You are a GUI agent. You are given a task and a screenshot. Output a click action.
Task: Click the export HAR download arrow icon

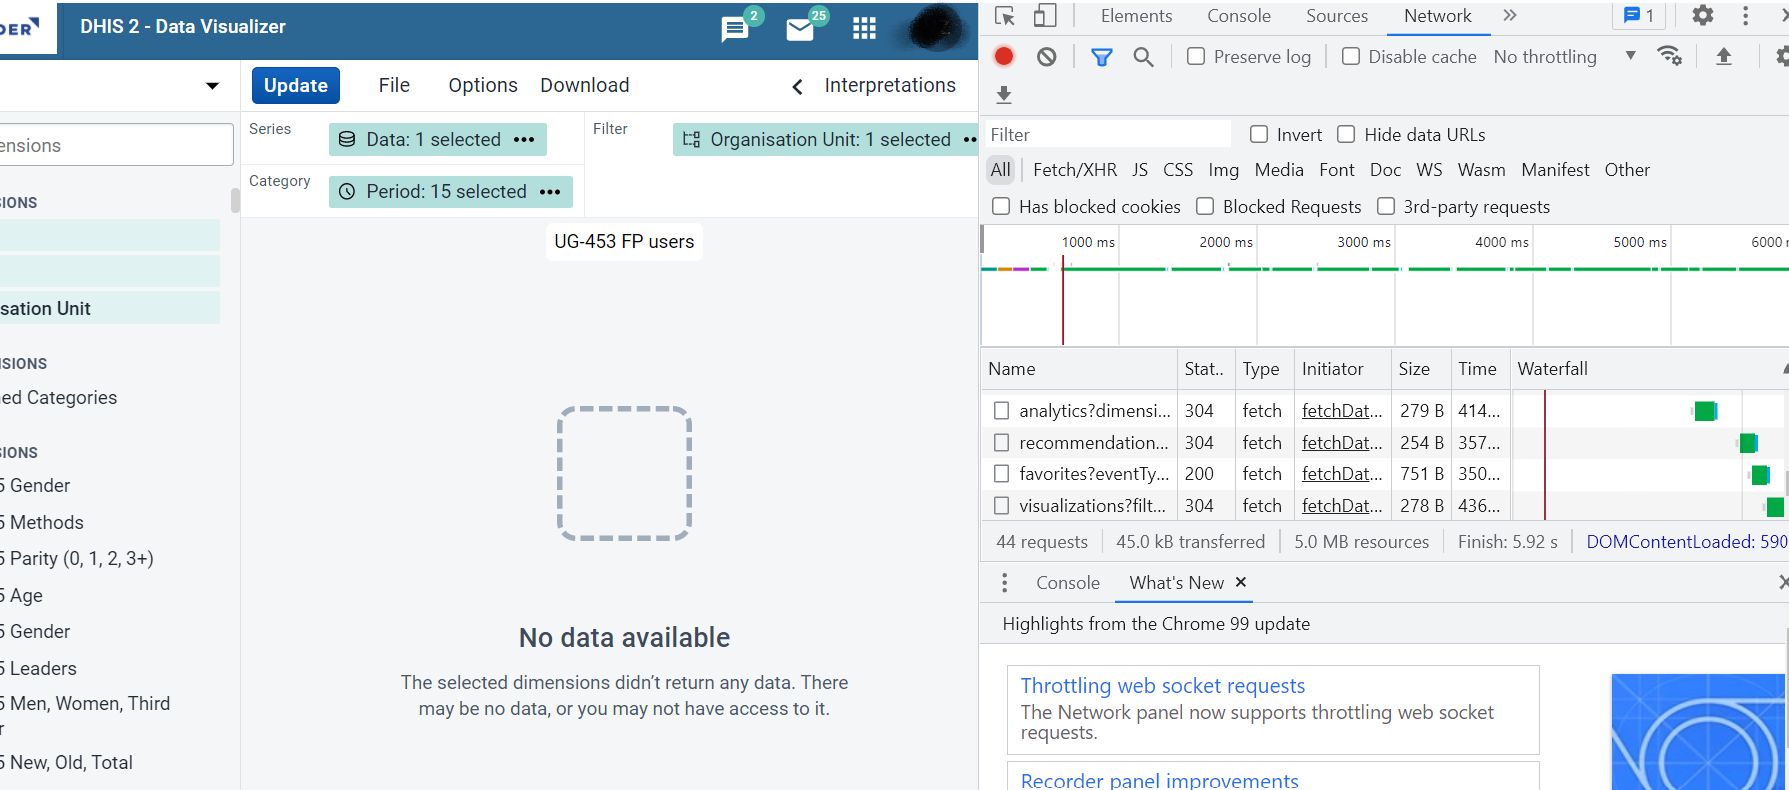point(1005,95)
